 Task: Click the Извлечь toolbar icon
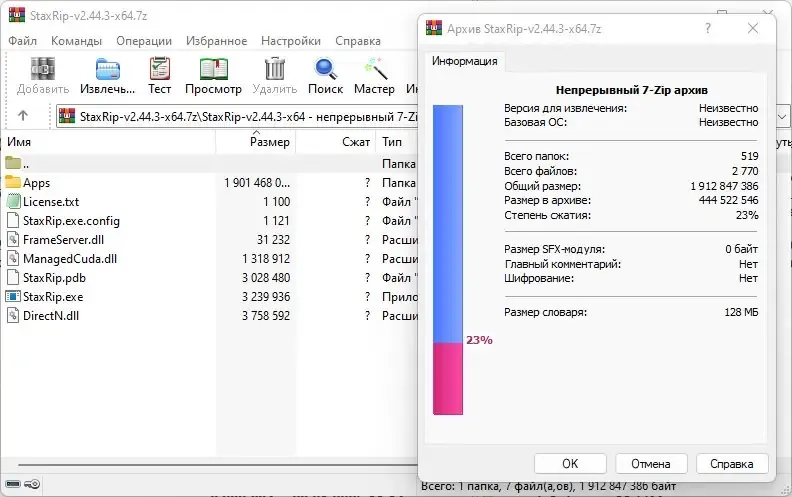[x=108, y=69]
